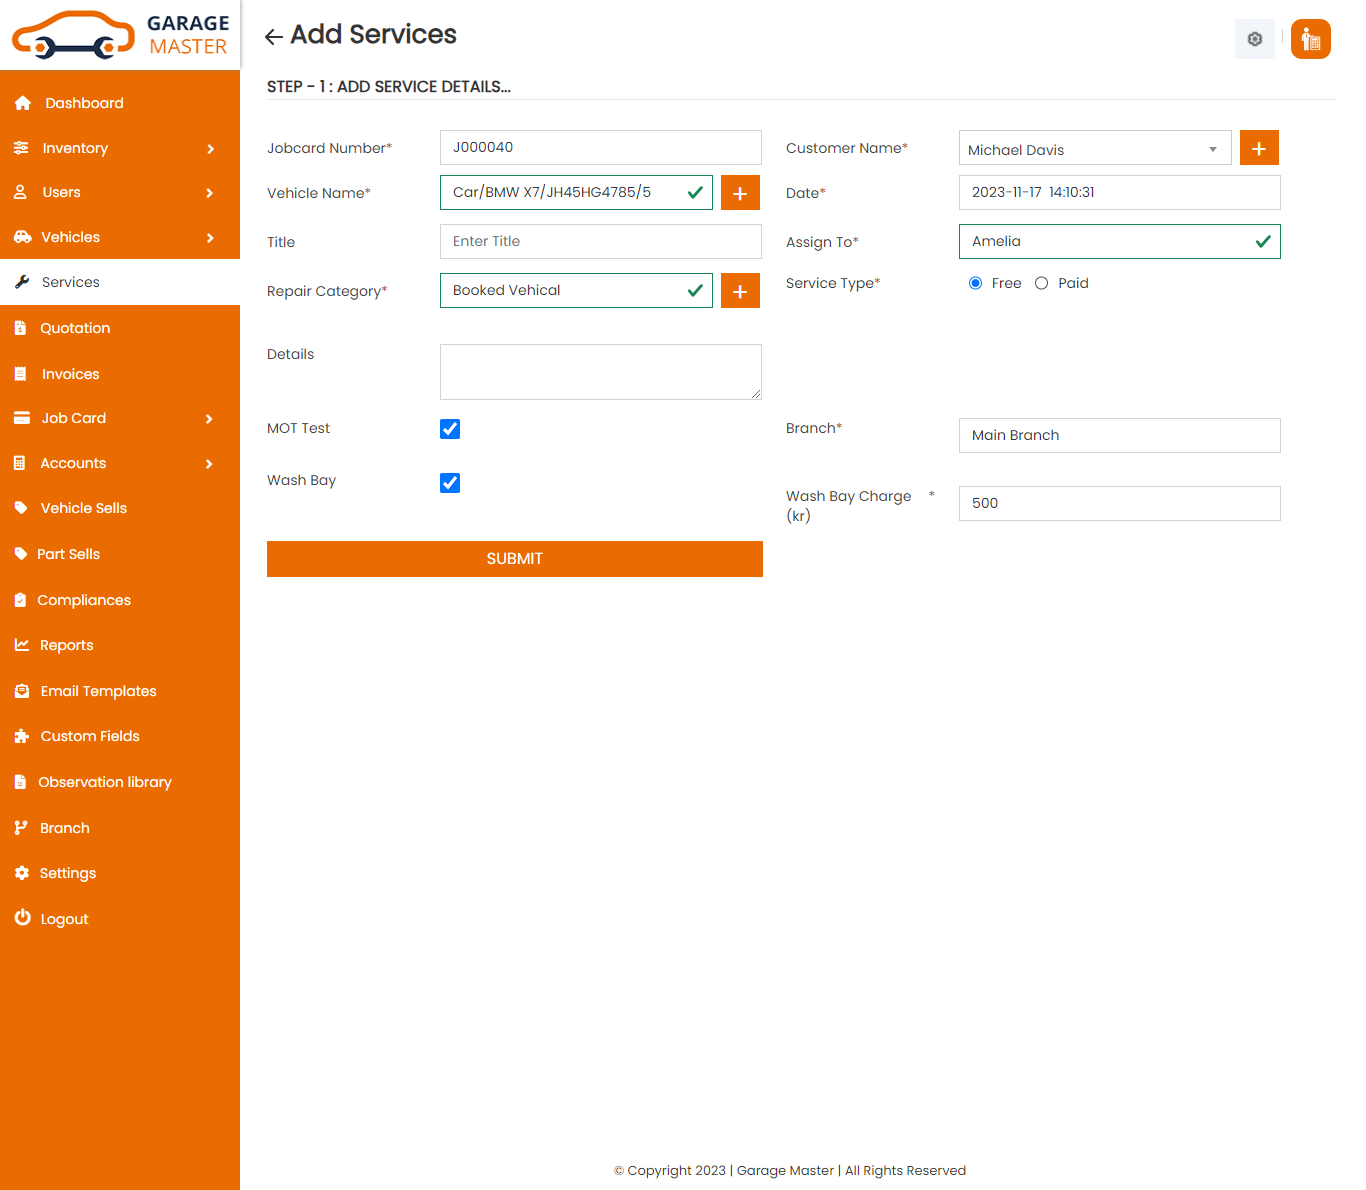This screenshot has width=1366, height=1190.
Task: Click the Wash Bay Charge field
Action: coord(1120,503)
